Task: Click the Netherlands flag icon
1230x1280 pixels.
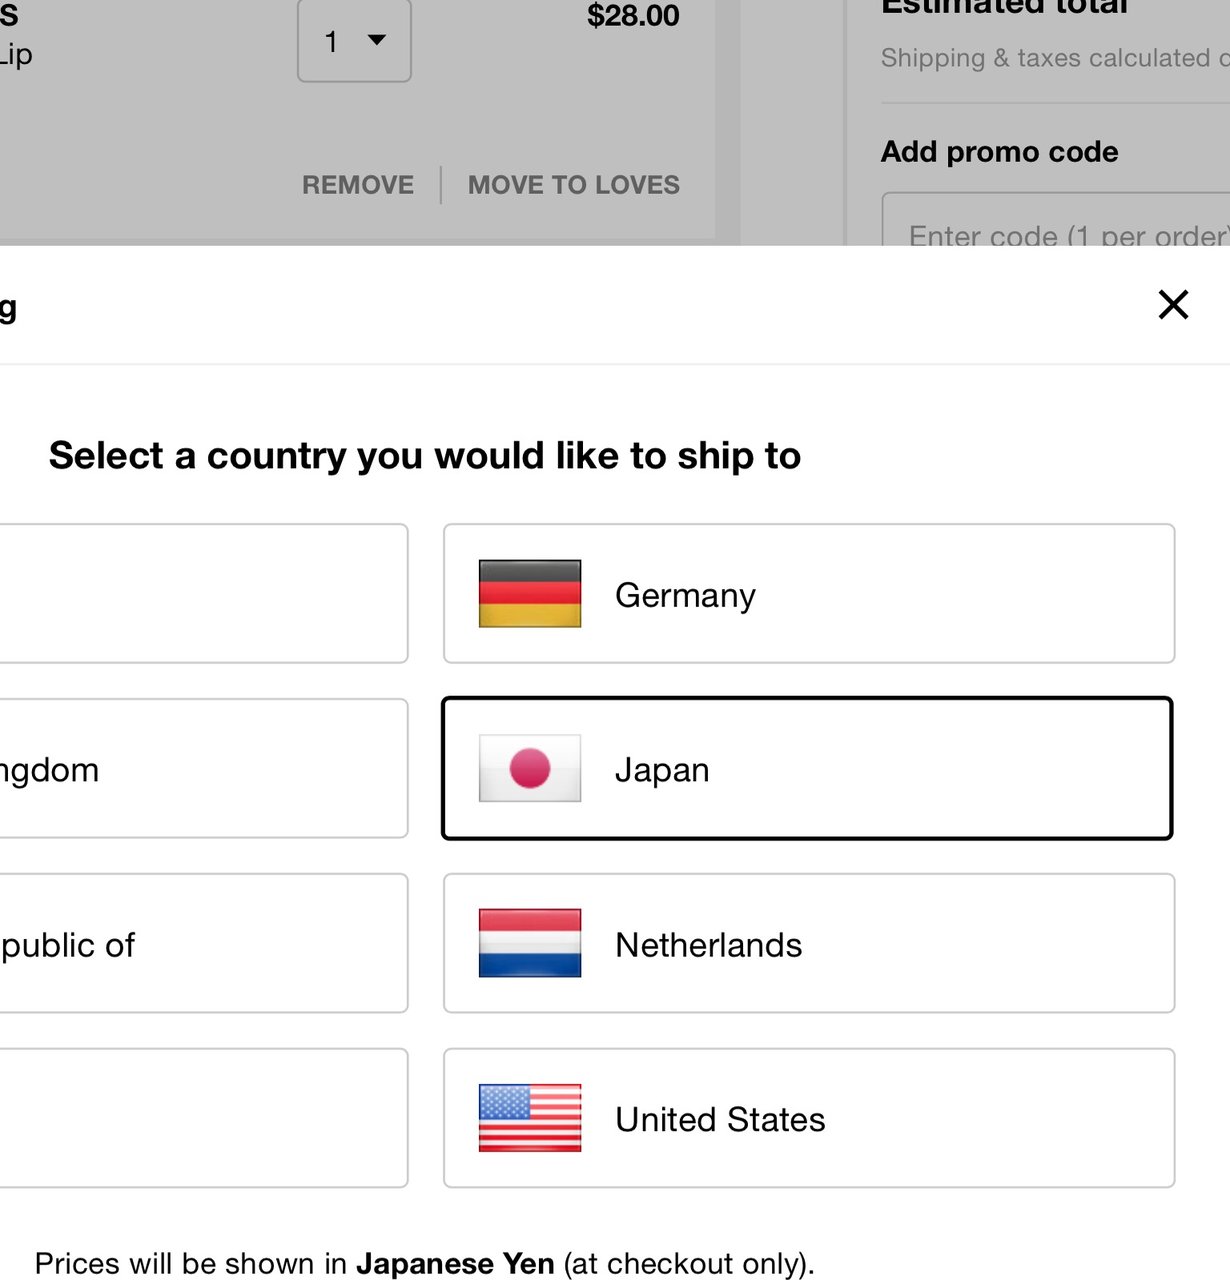Action: [530, 943]
